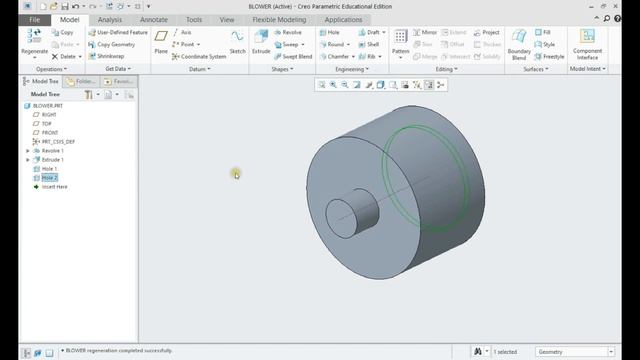Switch to the Annotate ribbon tab
Image resolution: width=640 pixels, height=360 pixels.
pos(154,20)
